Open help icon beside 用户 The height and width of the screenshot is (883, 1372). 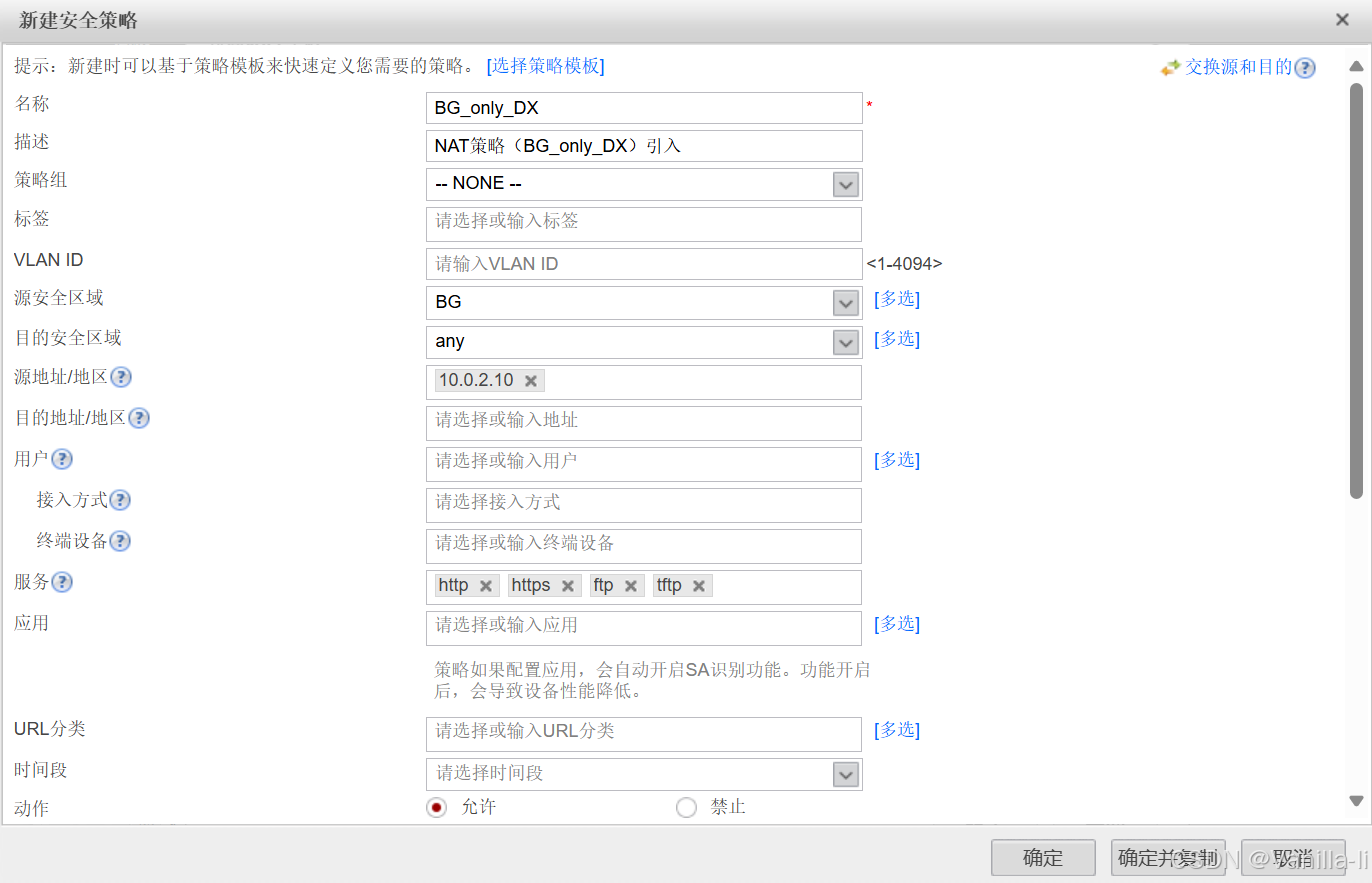tap(62, 459)
